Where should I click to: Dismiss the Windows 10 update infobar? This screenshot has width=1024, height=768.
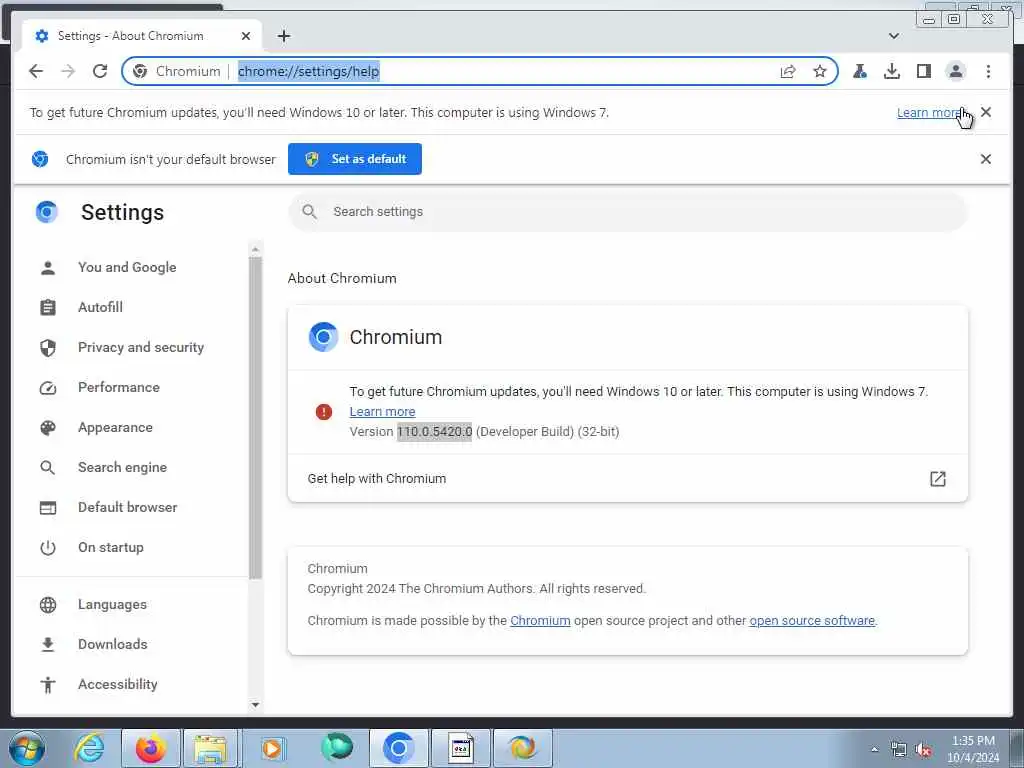[986, 112]
